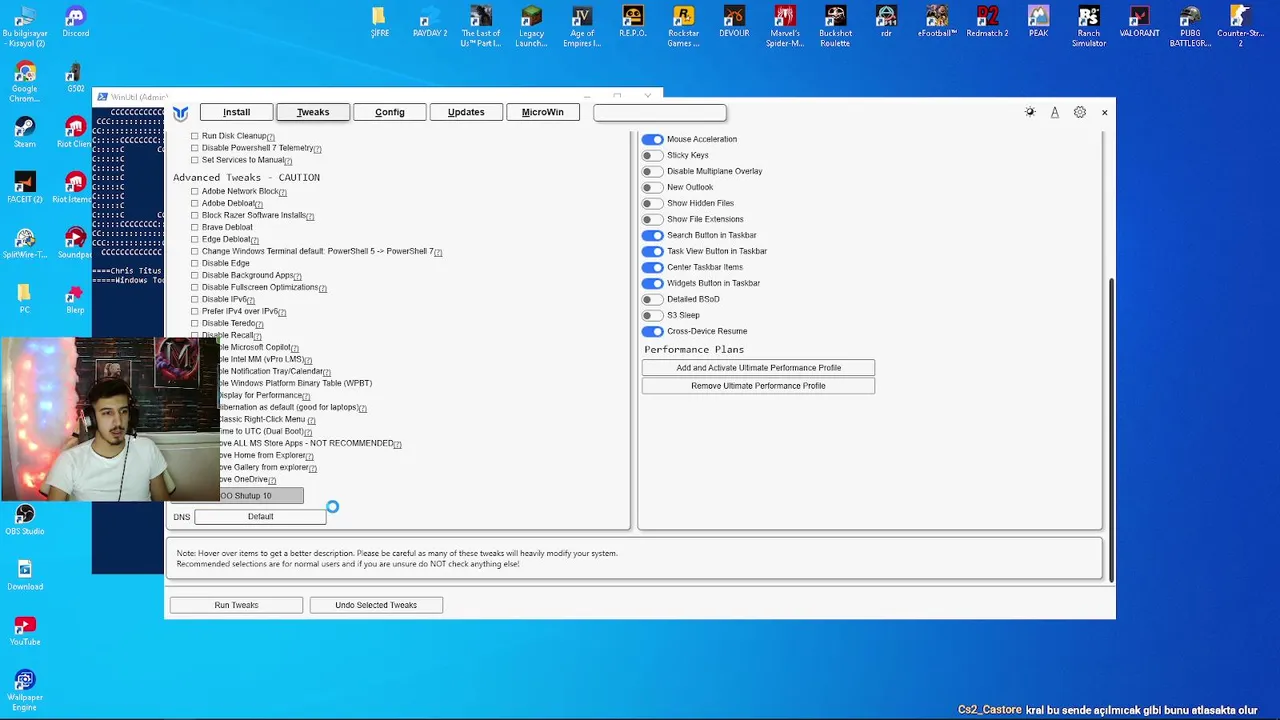Enable the Show File Extensions toggle
The height and width of the screenshot is (720, 1280).
pos(652,219)
